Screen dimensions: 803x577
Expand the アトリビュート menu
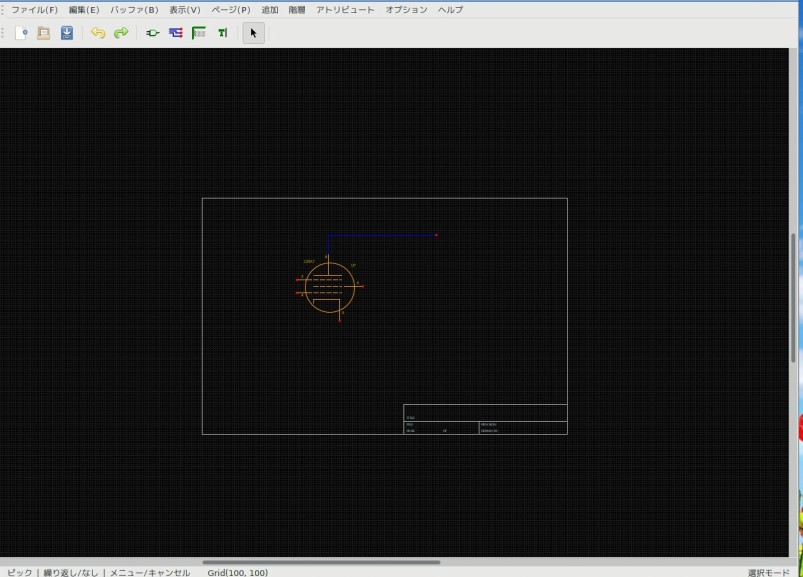coord(345,9)
